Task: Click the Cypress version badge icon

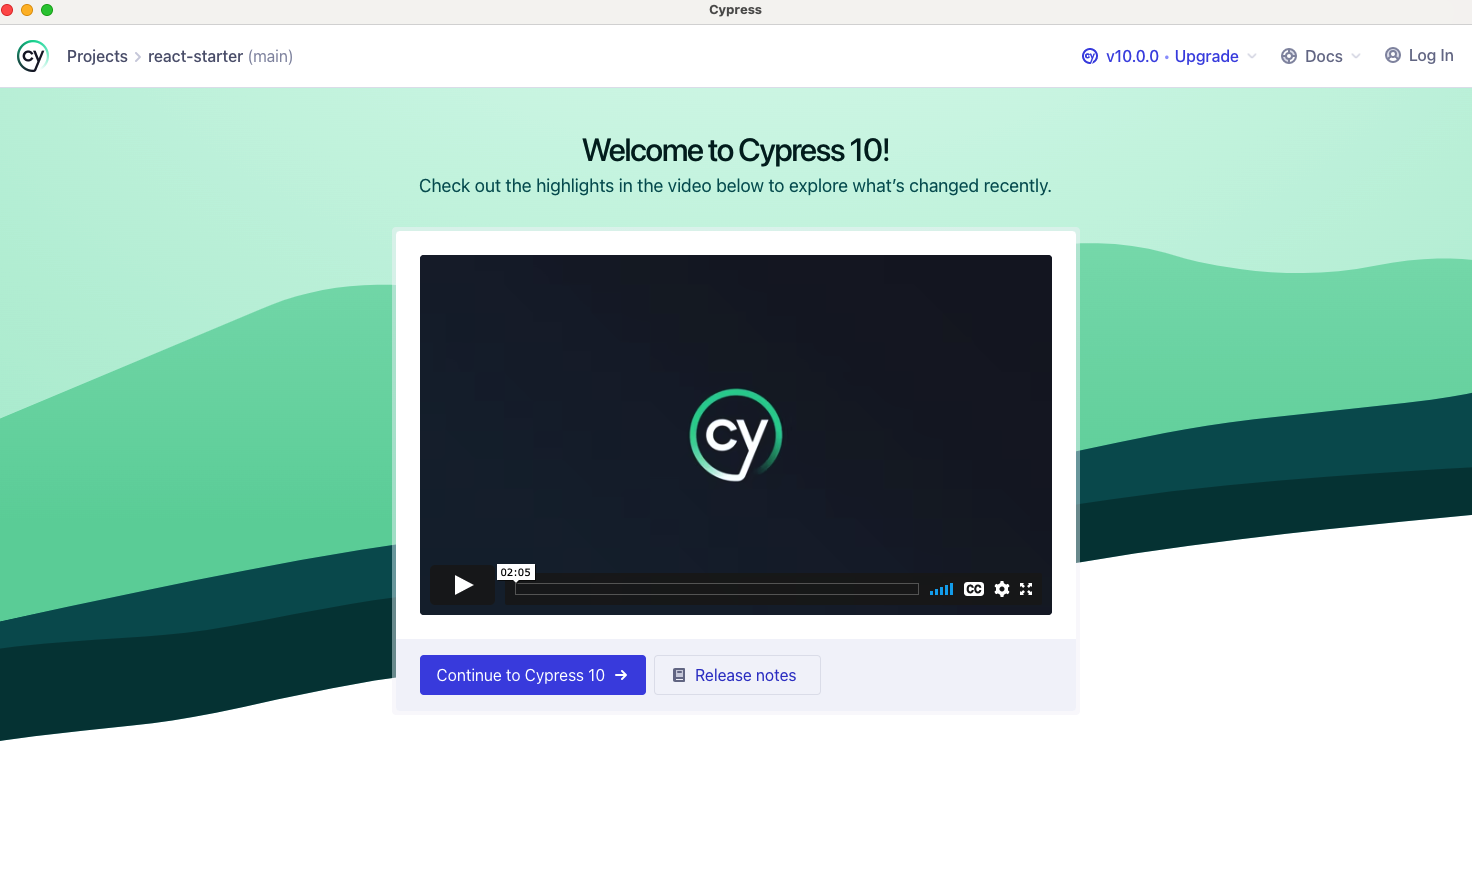Action: coord(1090,56)
